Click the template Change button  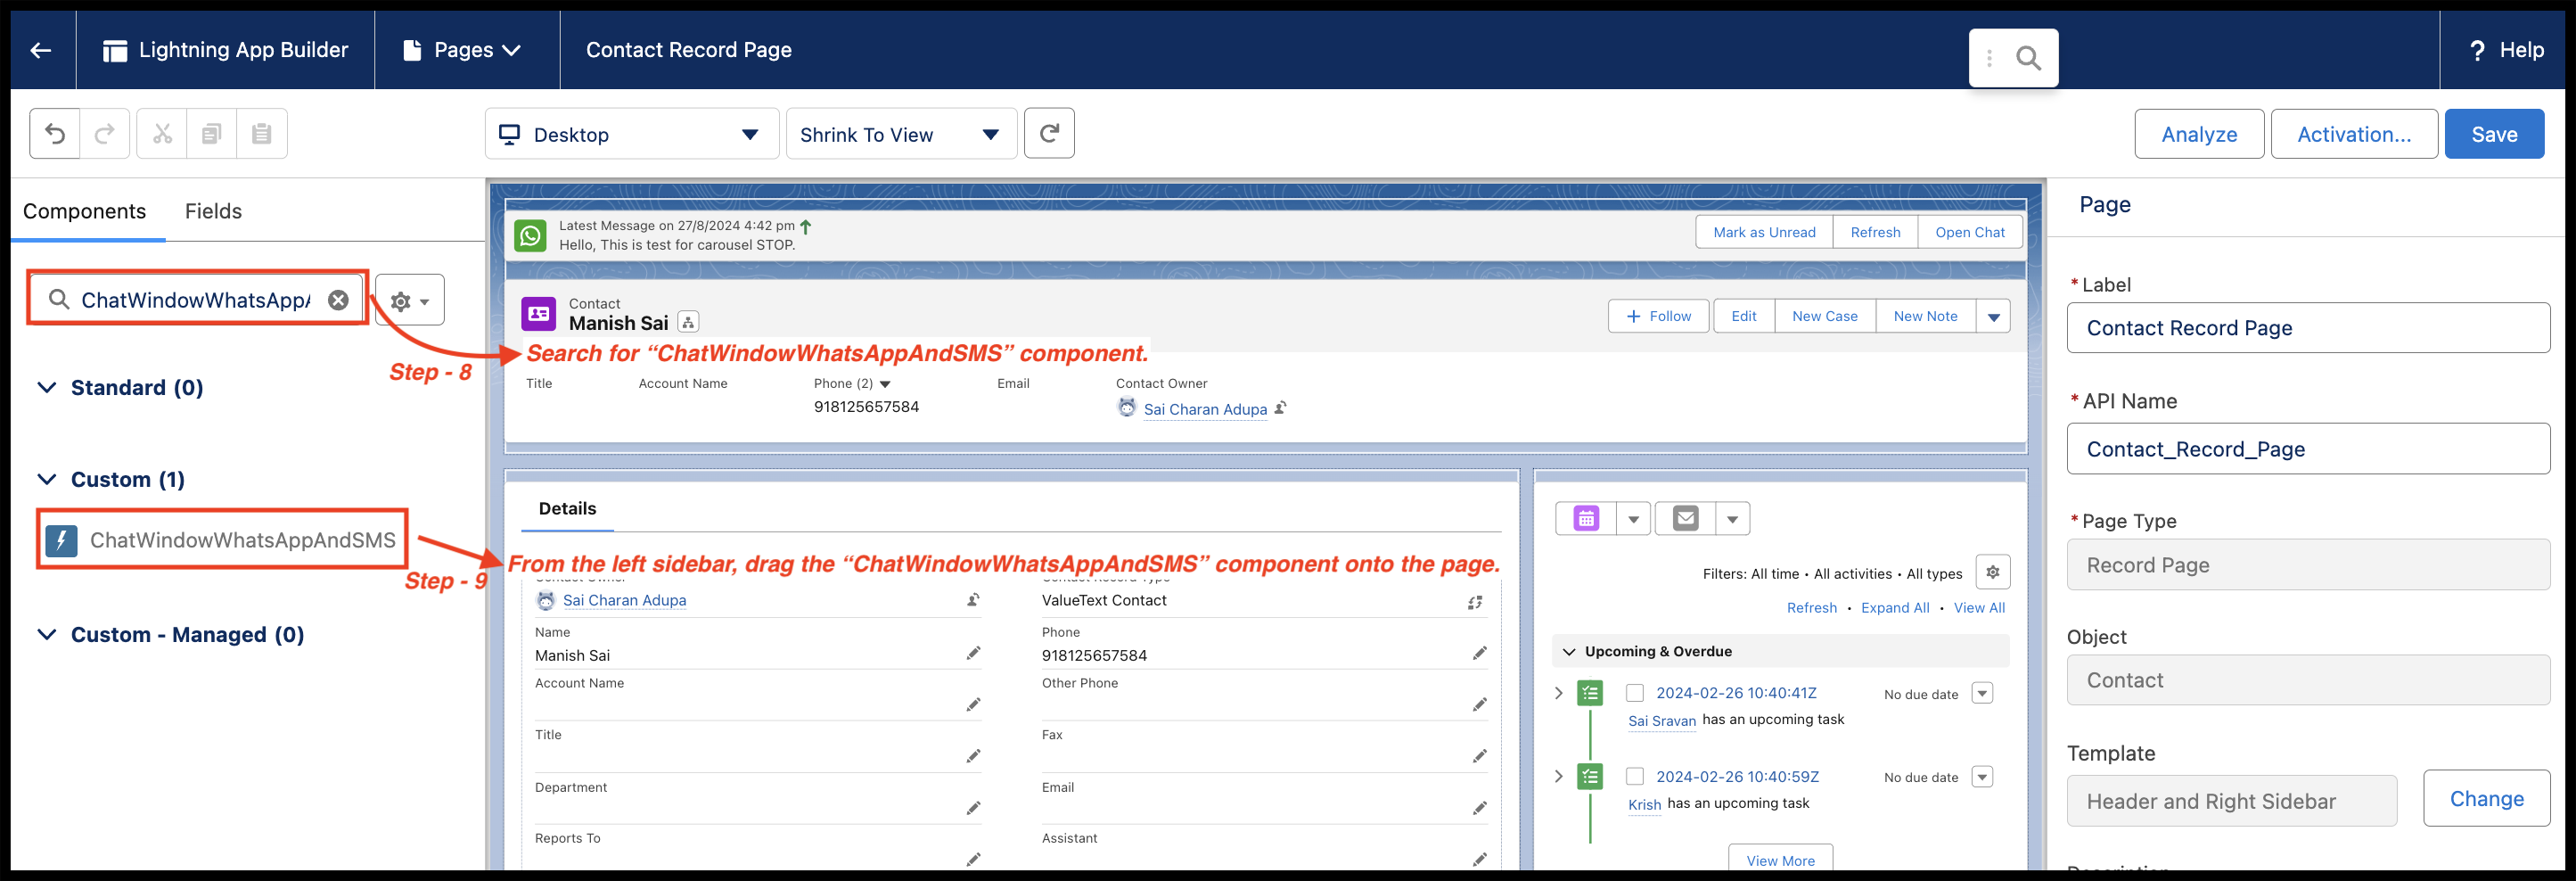(2486, 799)
